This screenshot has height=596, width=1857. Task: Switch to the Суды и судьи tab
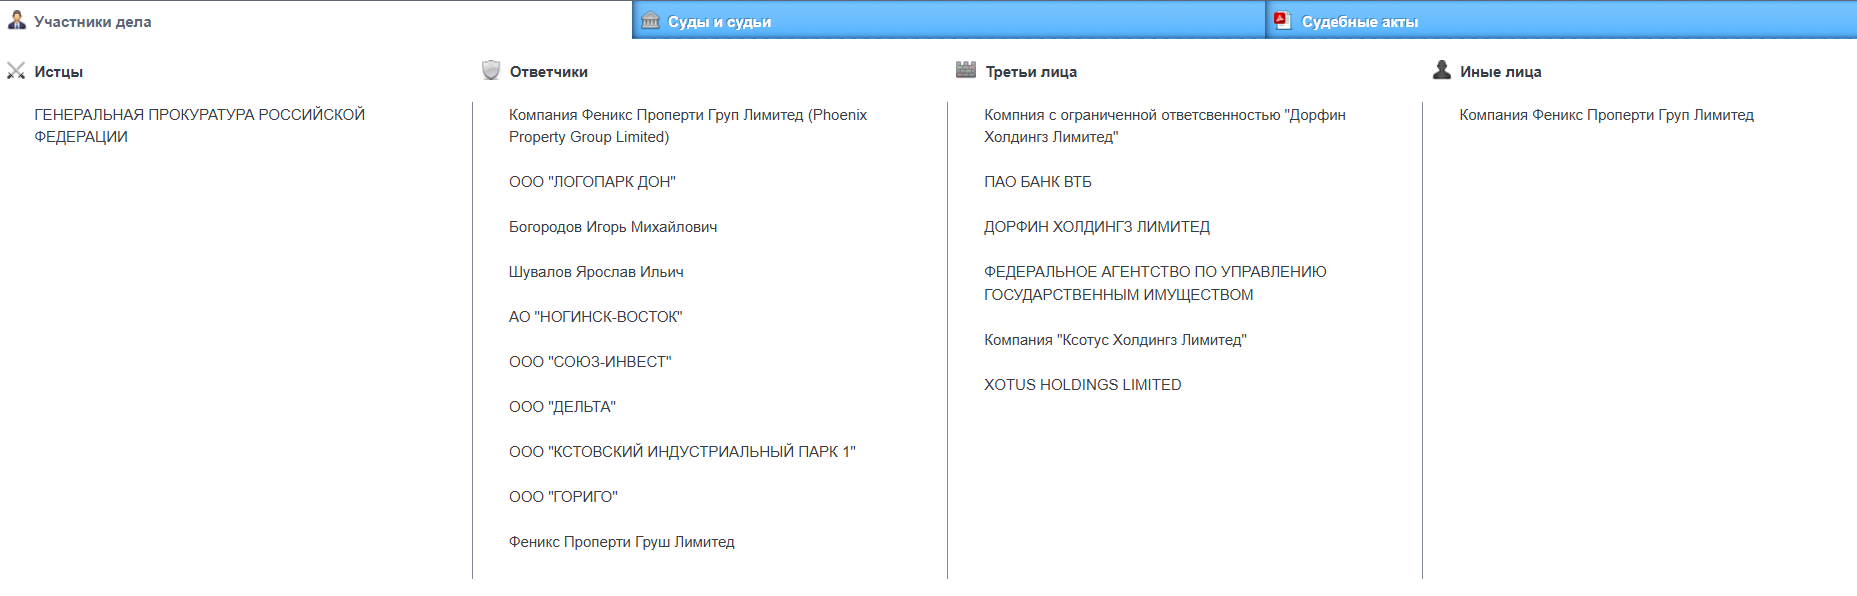pyautogui.click(x=720, y=22)
